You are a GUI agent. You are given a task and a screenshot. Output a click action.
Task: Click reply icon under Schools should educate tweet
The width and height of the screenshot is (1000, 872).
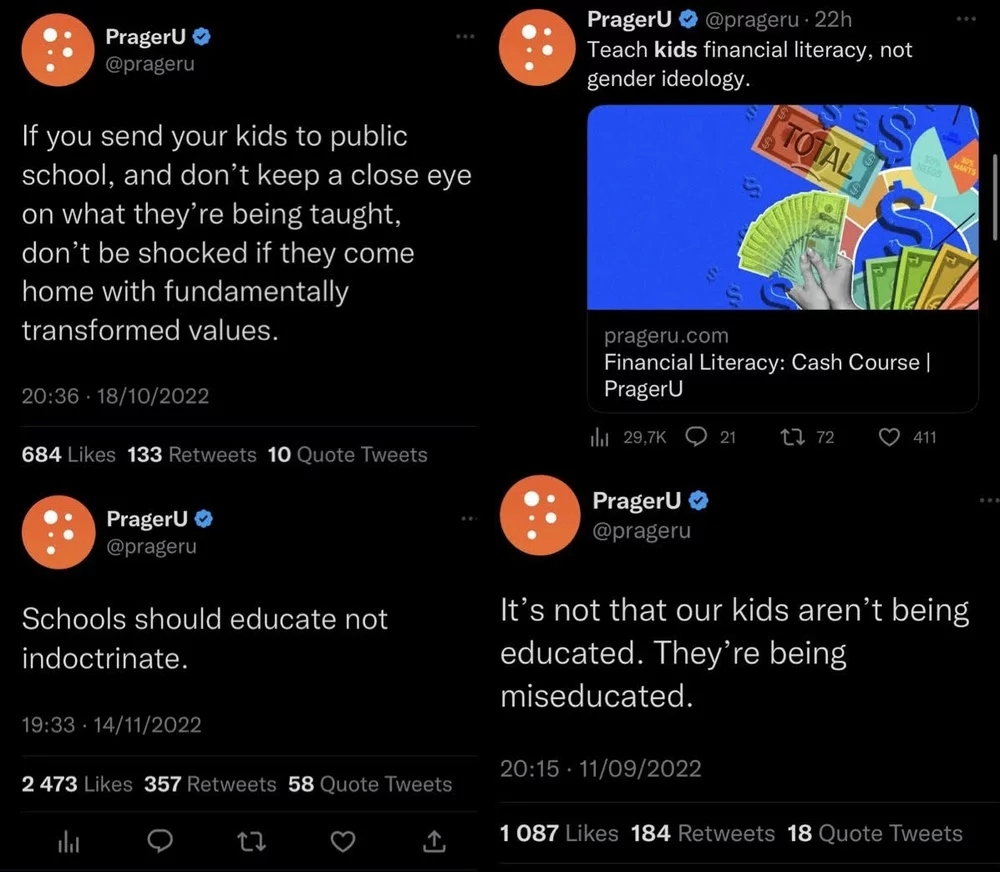pos(160,842)
